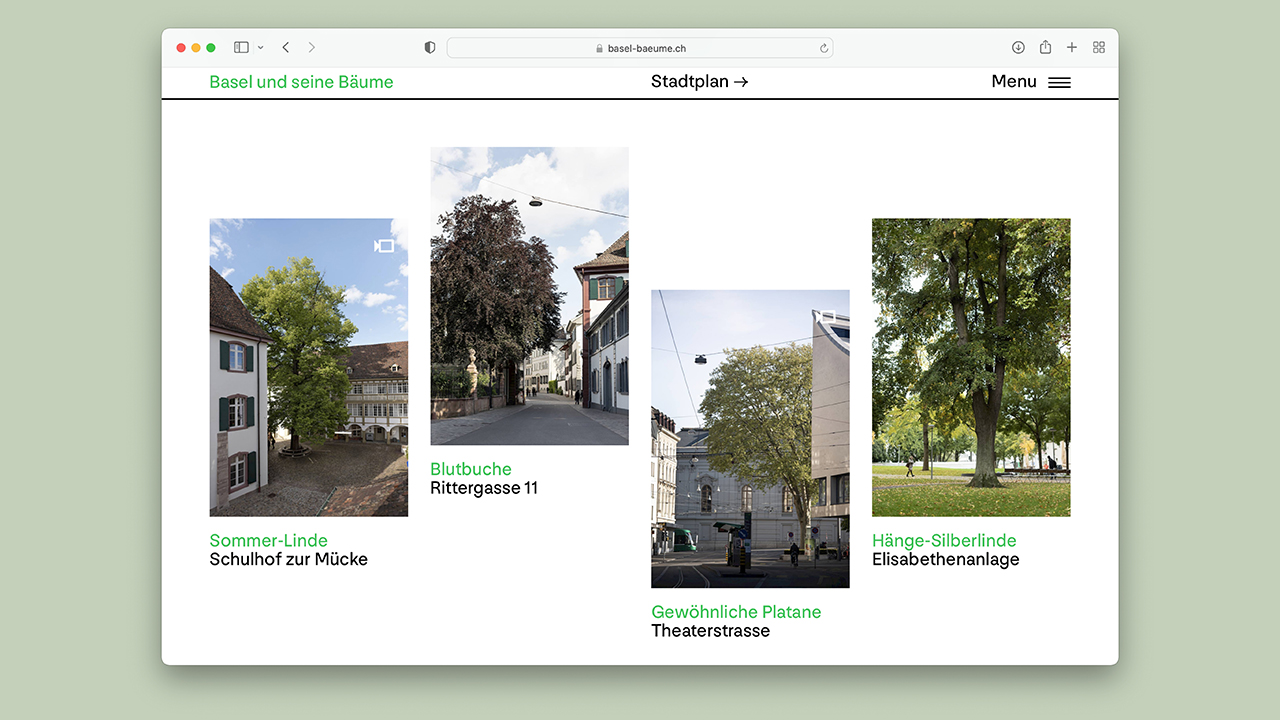Select the Schulhof zur Mücke text

[289, 560]
